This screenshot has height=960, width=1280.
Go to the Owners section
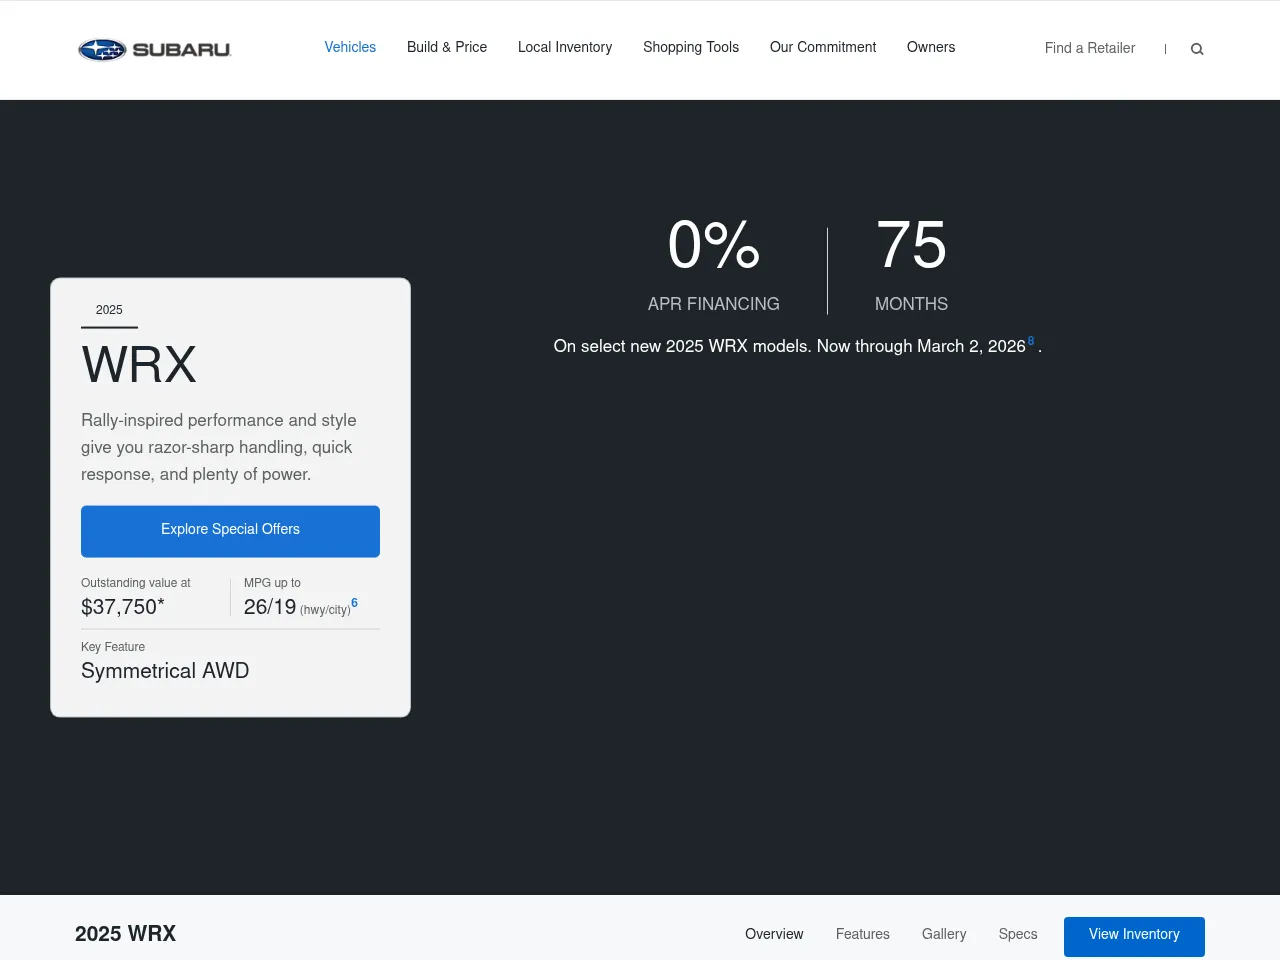pos(931,47)
